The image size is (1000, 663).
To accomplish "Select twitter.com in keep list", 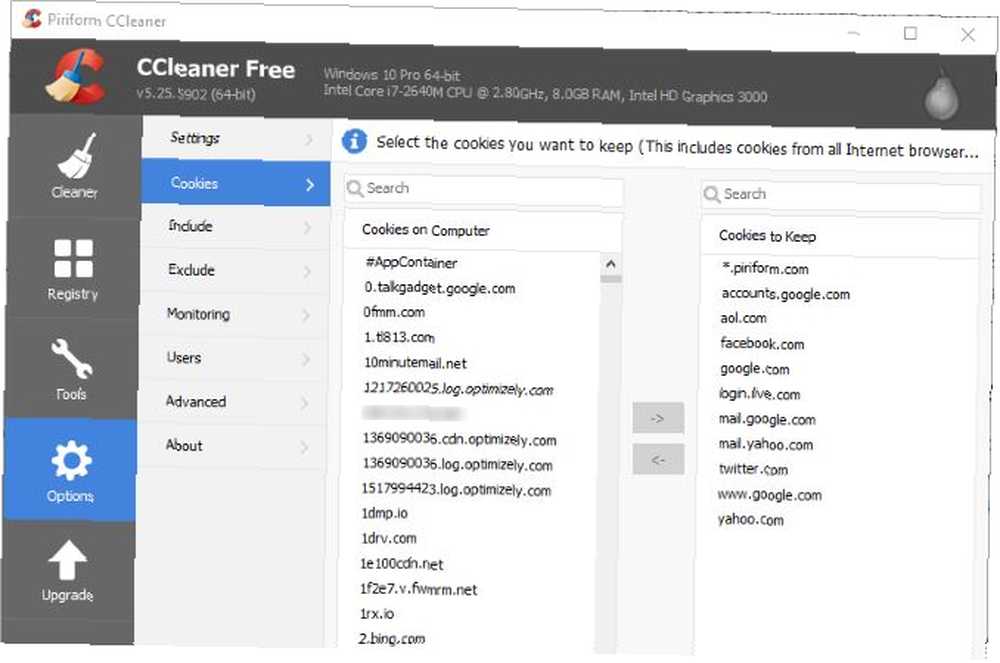I will [753, 469].
